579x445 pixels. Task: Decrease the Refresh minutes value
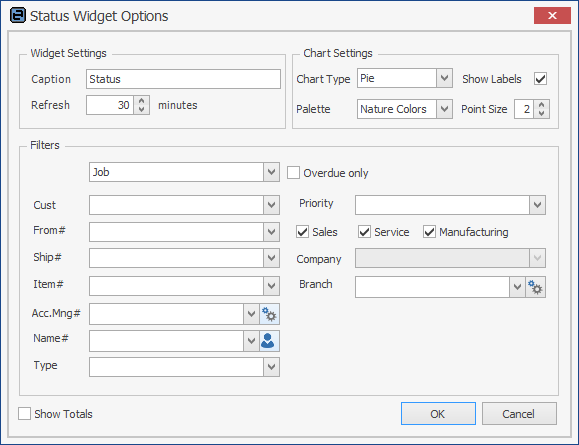(141, 110)
